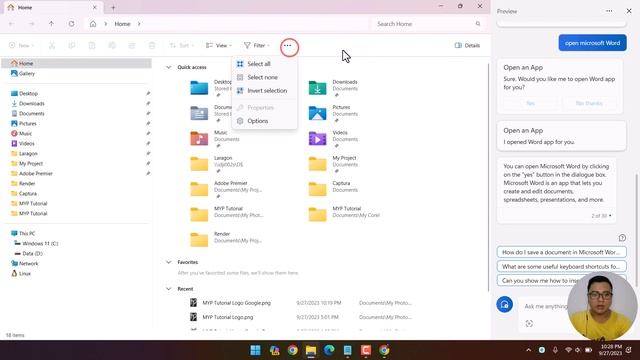Go back with the back arrow

pyautogui.click(x=11, y=24)
